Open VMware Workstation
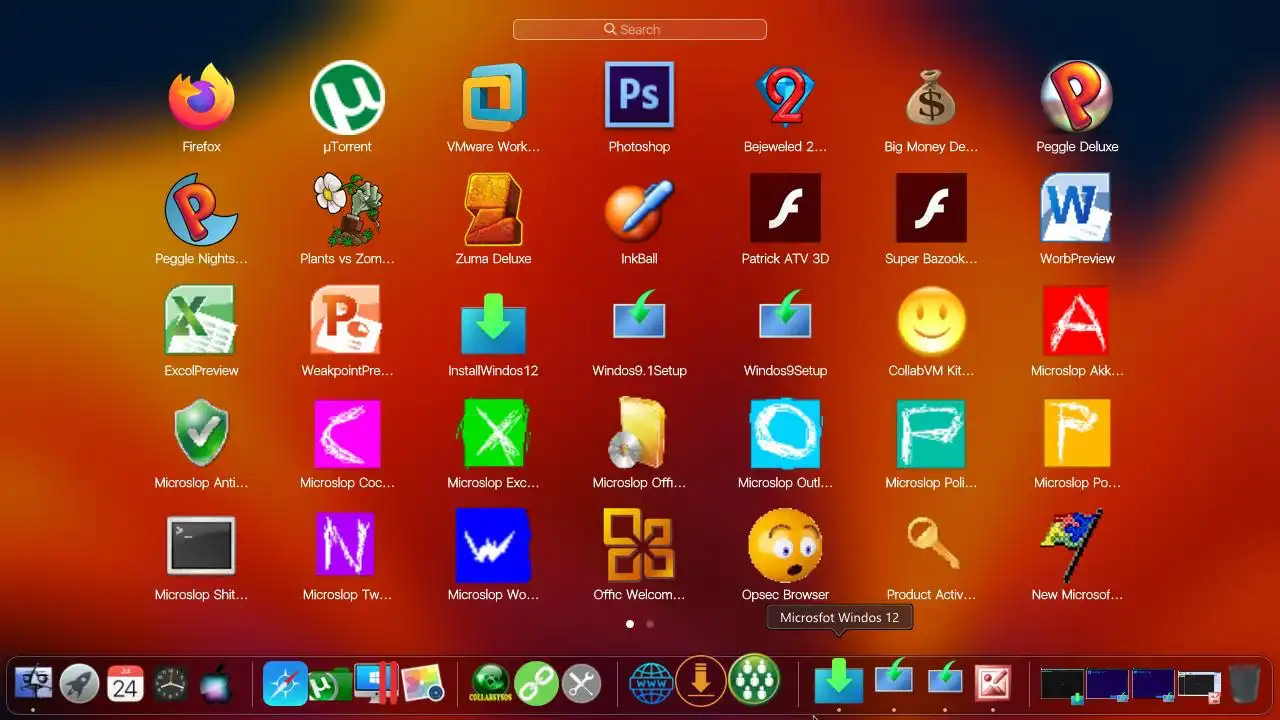This screenshot has width=1280, height=720. pos(493,98)
